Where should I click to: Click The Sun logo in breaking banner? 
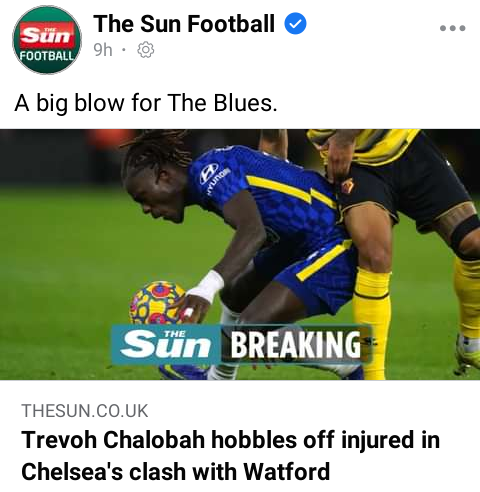click(x=165, y=345)
